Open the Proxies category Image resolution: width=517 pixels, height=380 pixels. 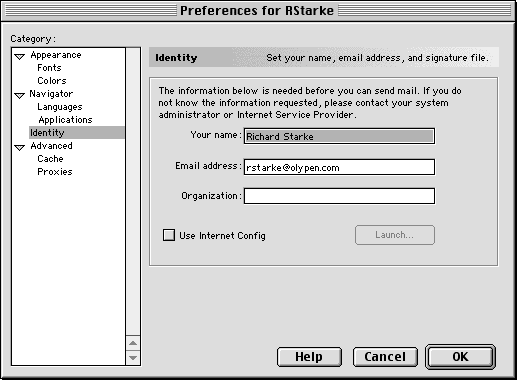pos(55,172)
